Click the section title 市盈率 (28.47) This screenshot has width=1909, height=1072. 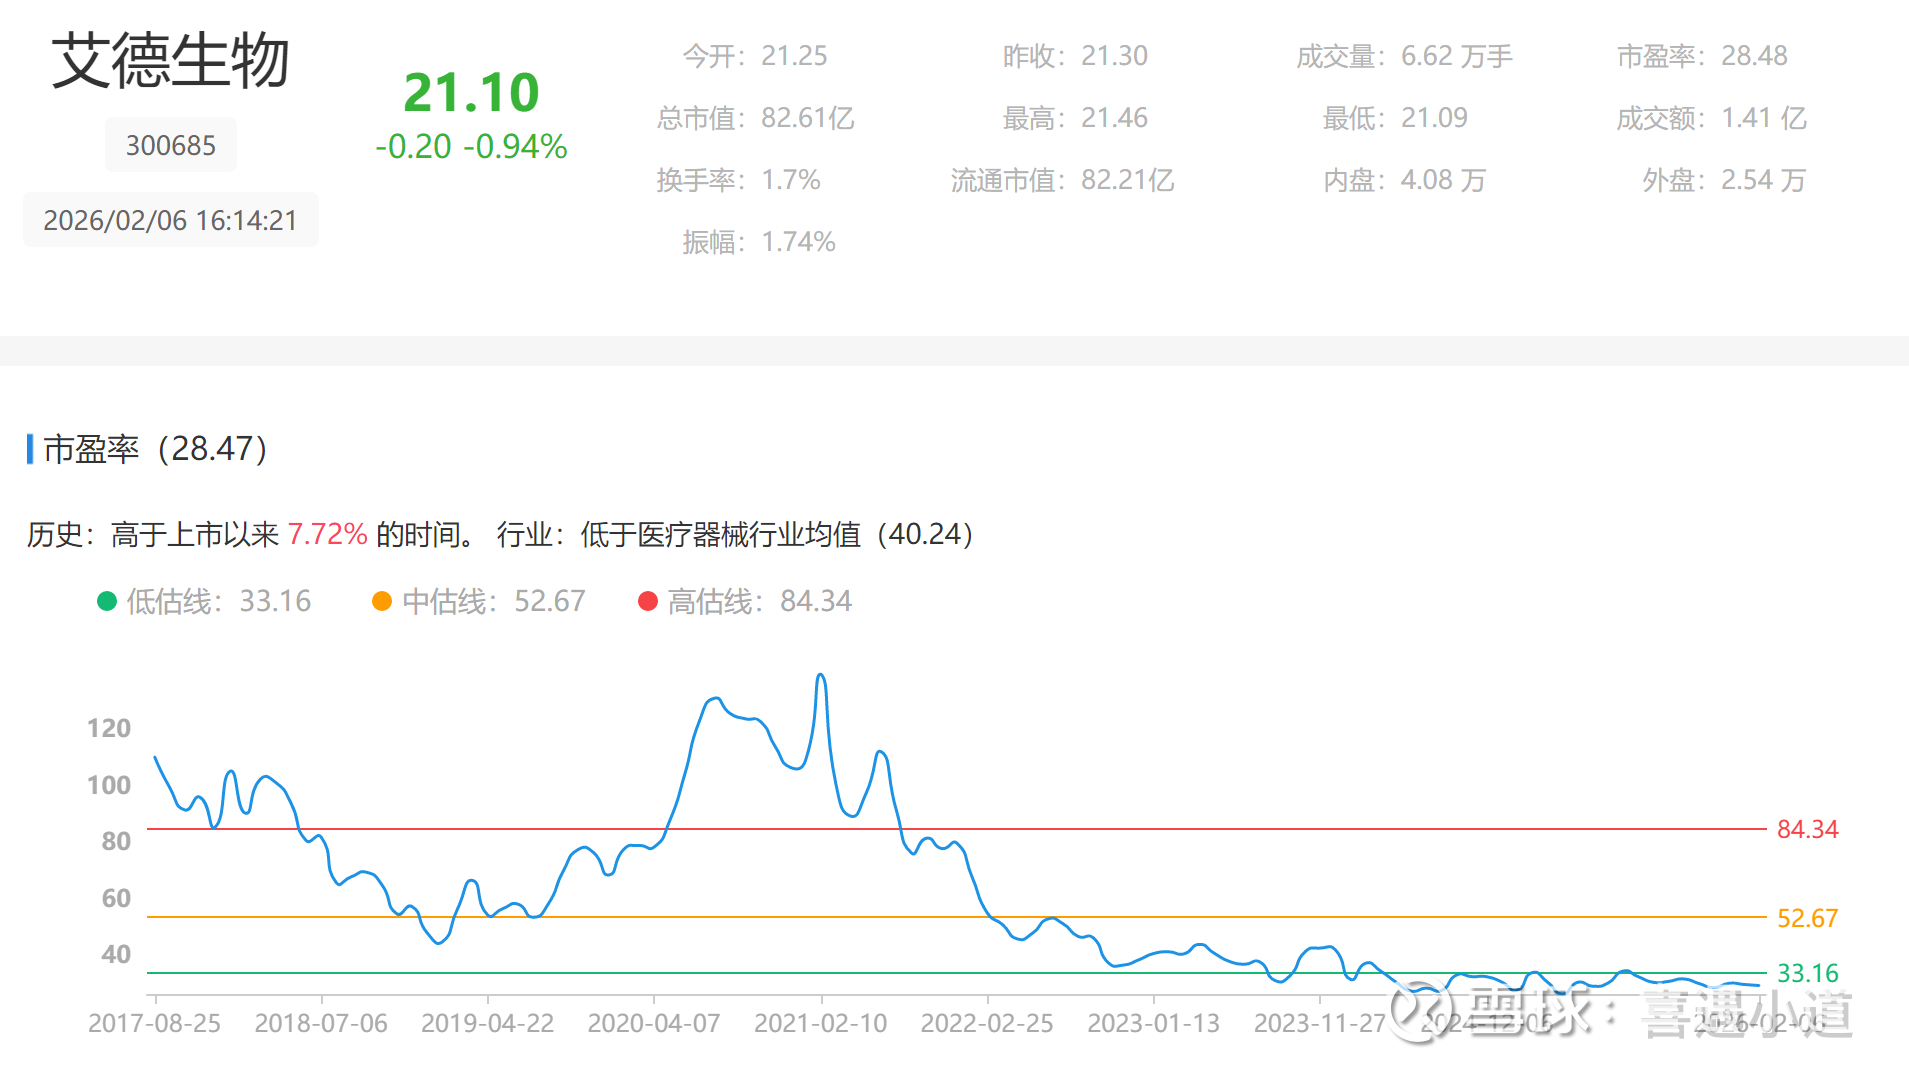coord(155,449)
